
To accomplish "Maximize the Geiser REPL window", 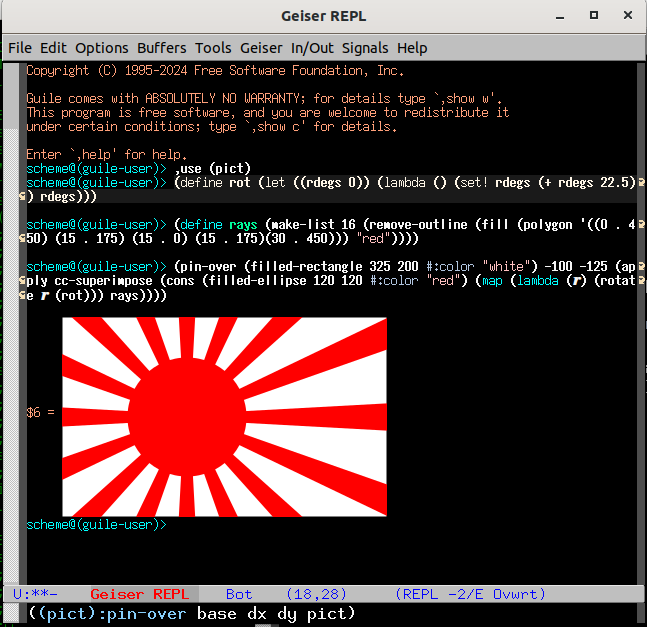I will [594, 15].
